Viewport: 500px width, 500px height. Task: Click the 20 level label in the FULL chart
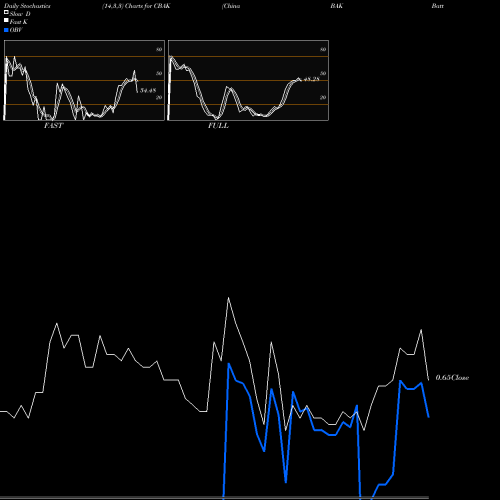[x=323, y=97]
